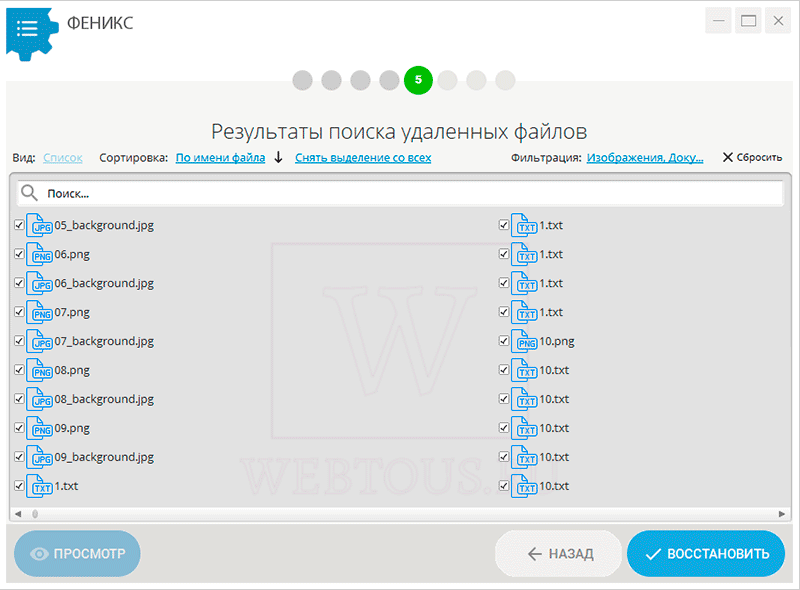Image resolution: width=800 pixels, height=590 pixels.
Task: Click the Сбросить filter reset text
Action: coord(759,157)
